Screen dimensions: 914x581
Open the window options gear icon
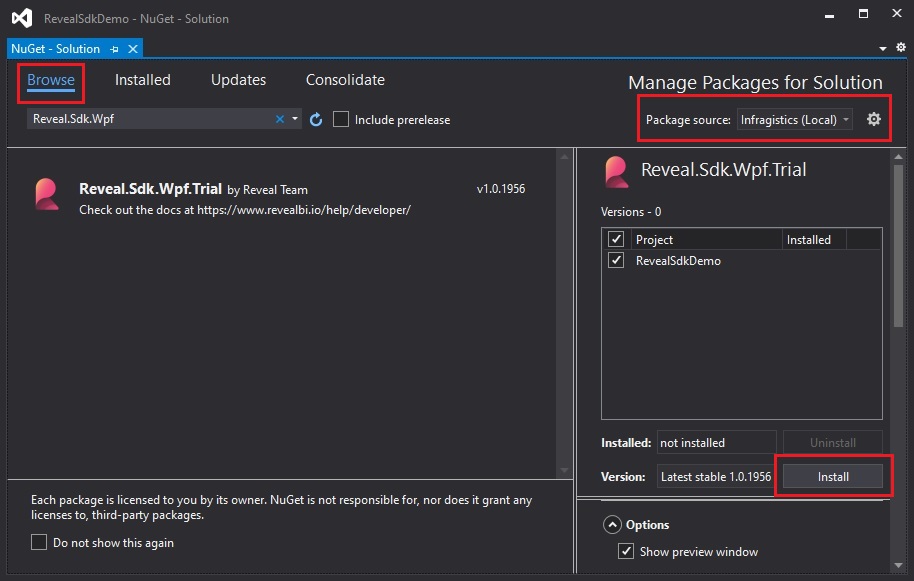tap(901, 47)
